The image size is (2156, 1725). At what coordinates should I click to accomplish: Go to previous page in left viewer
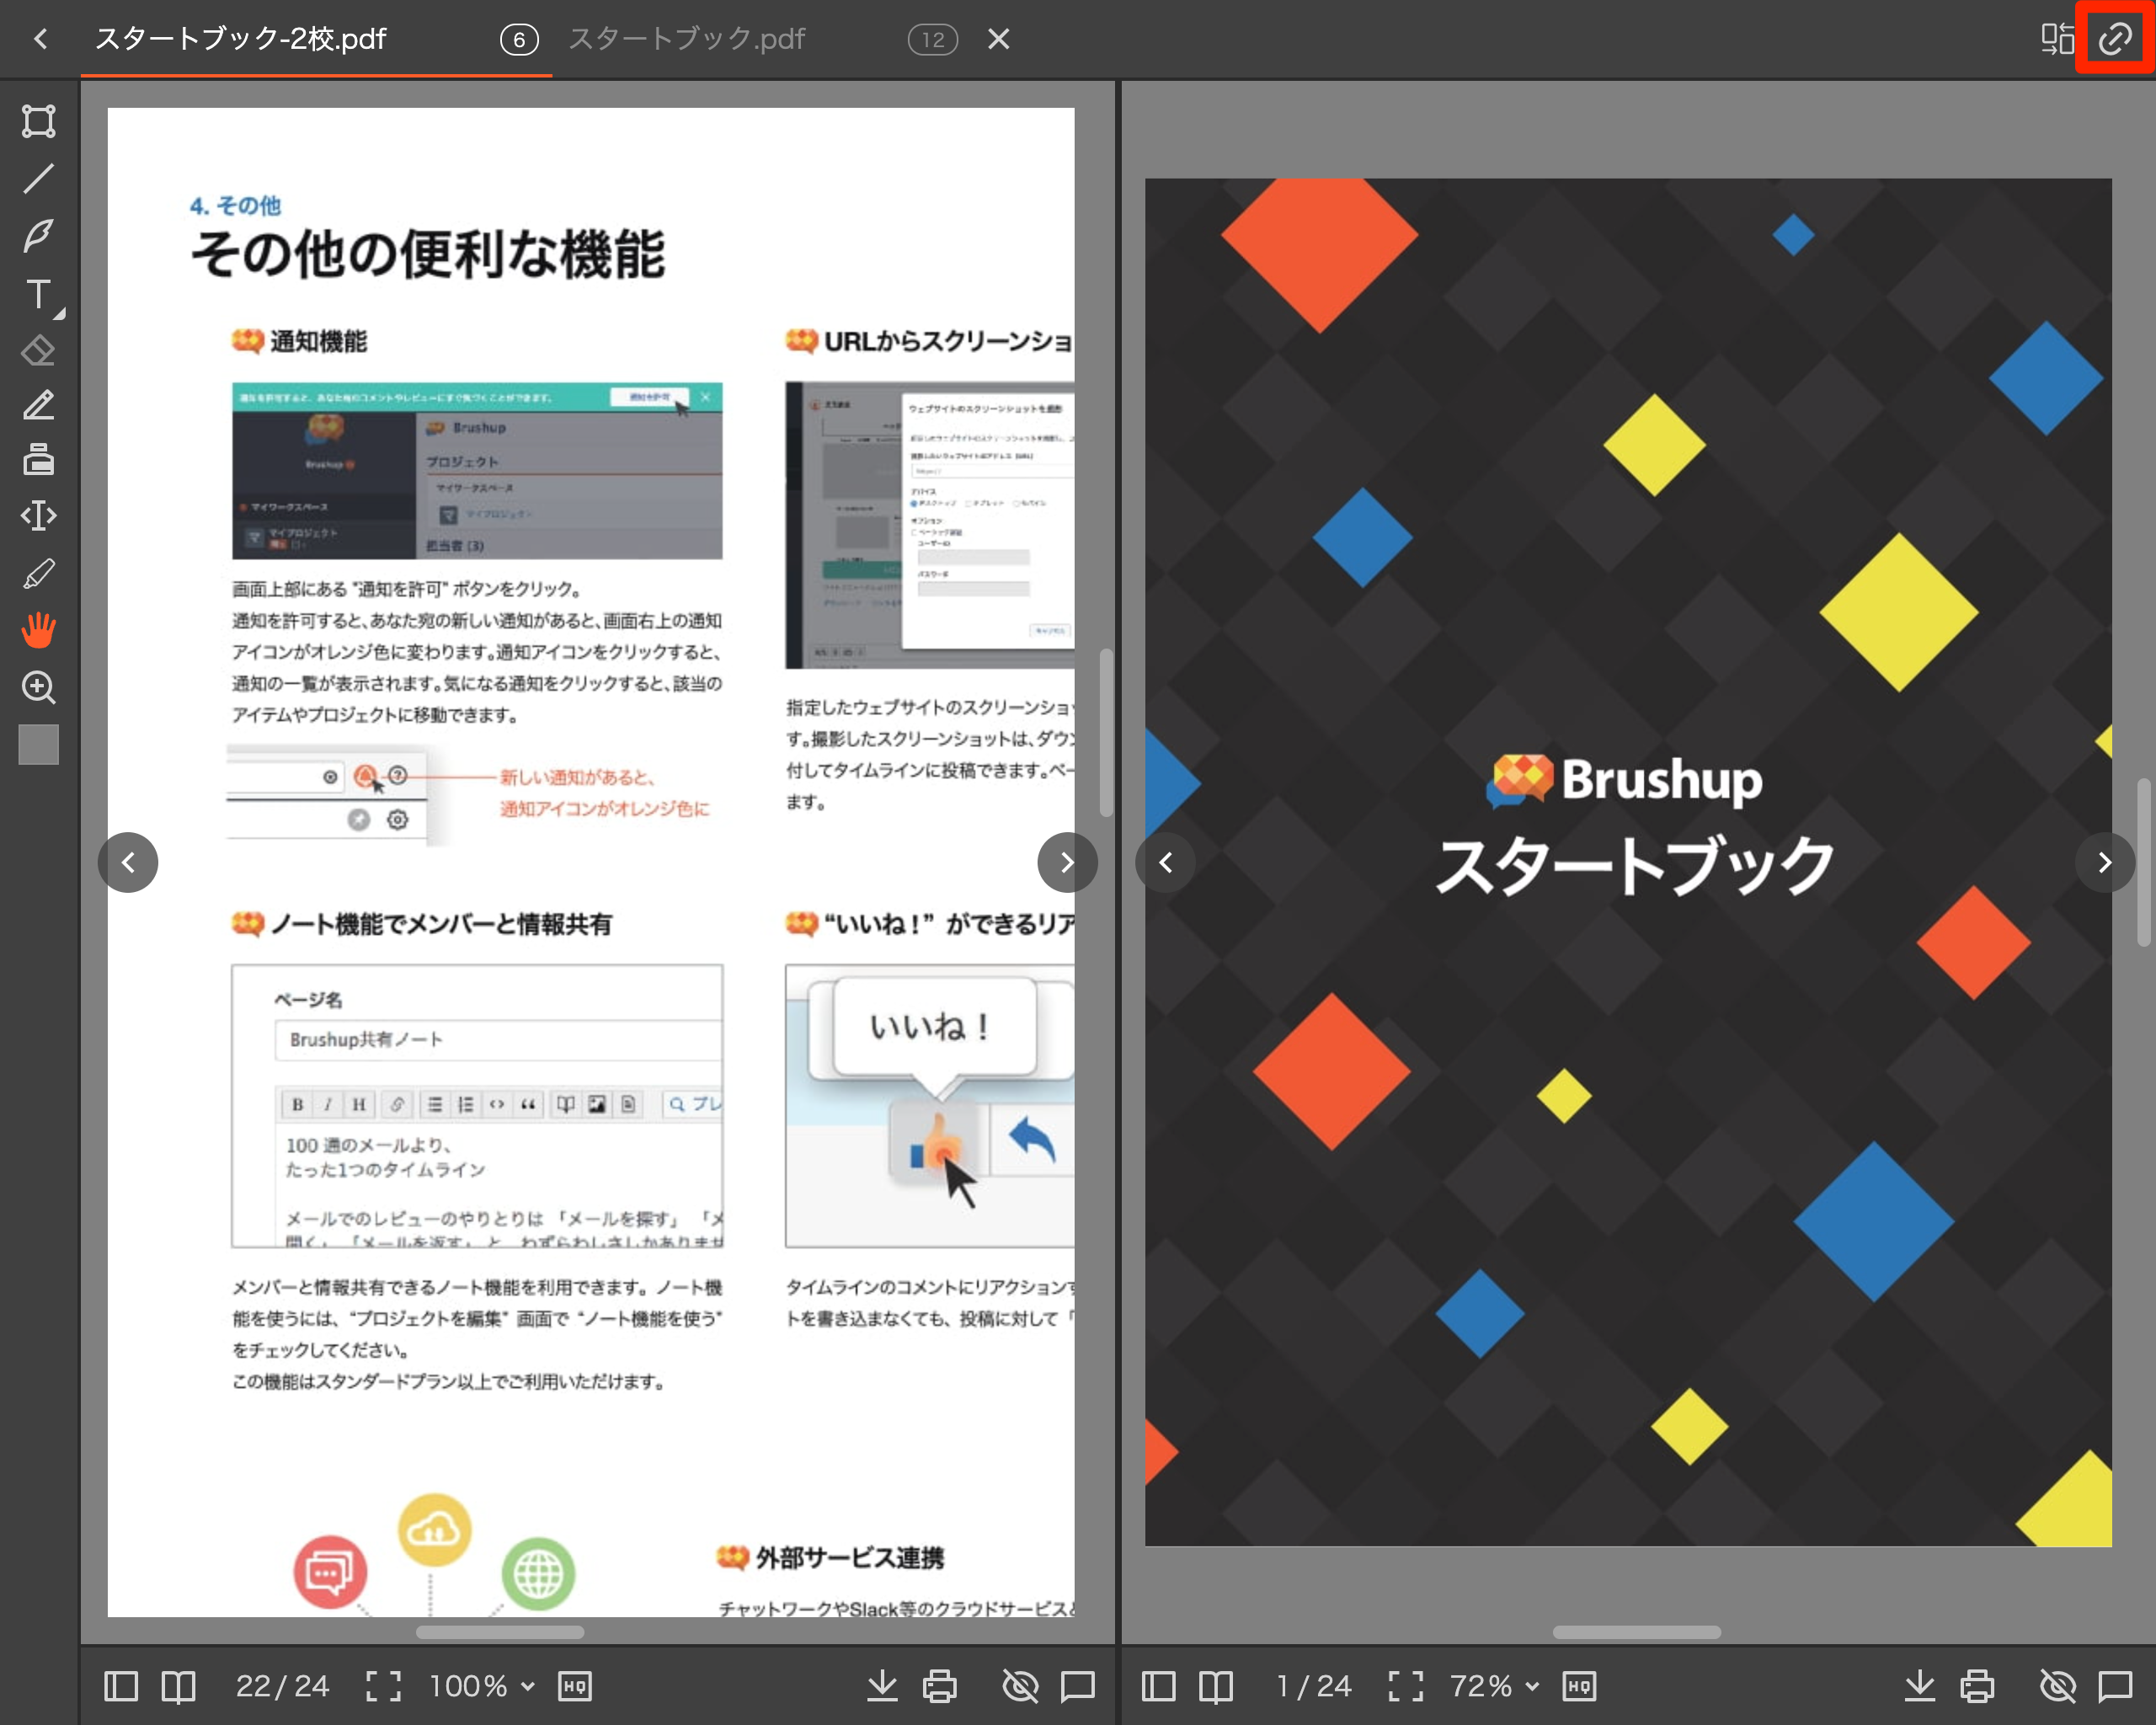[128, 862]
